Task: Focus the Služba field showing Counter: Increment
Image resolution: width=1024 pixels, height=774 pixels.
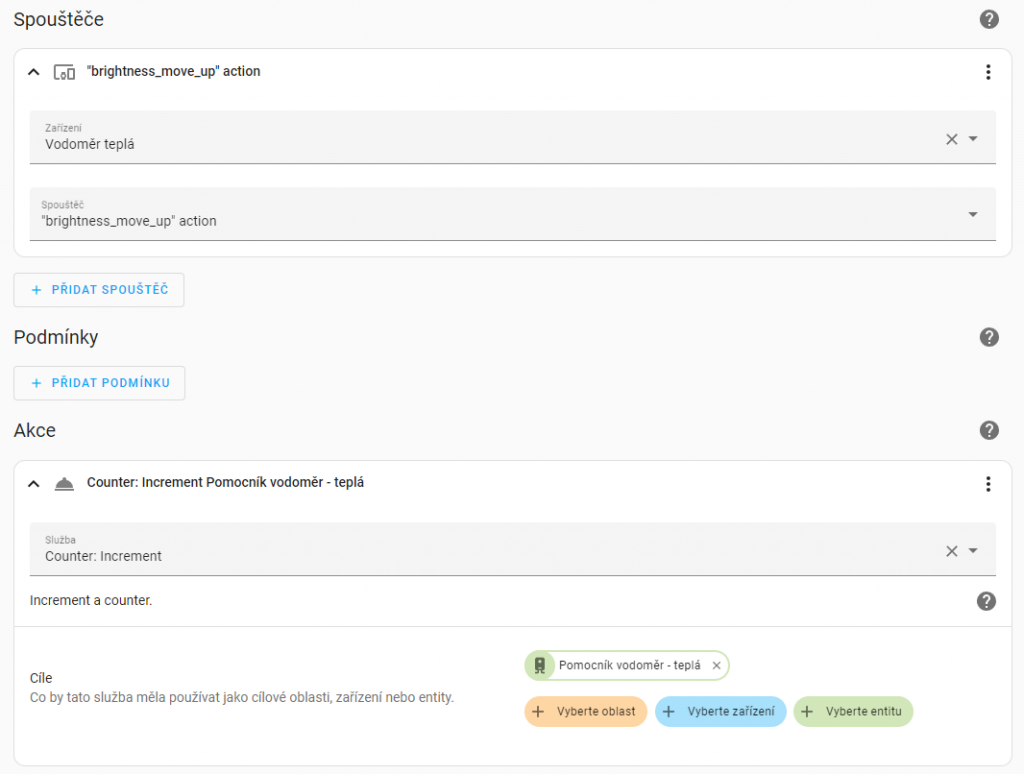Action: coord(513,549)
